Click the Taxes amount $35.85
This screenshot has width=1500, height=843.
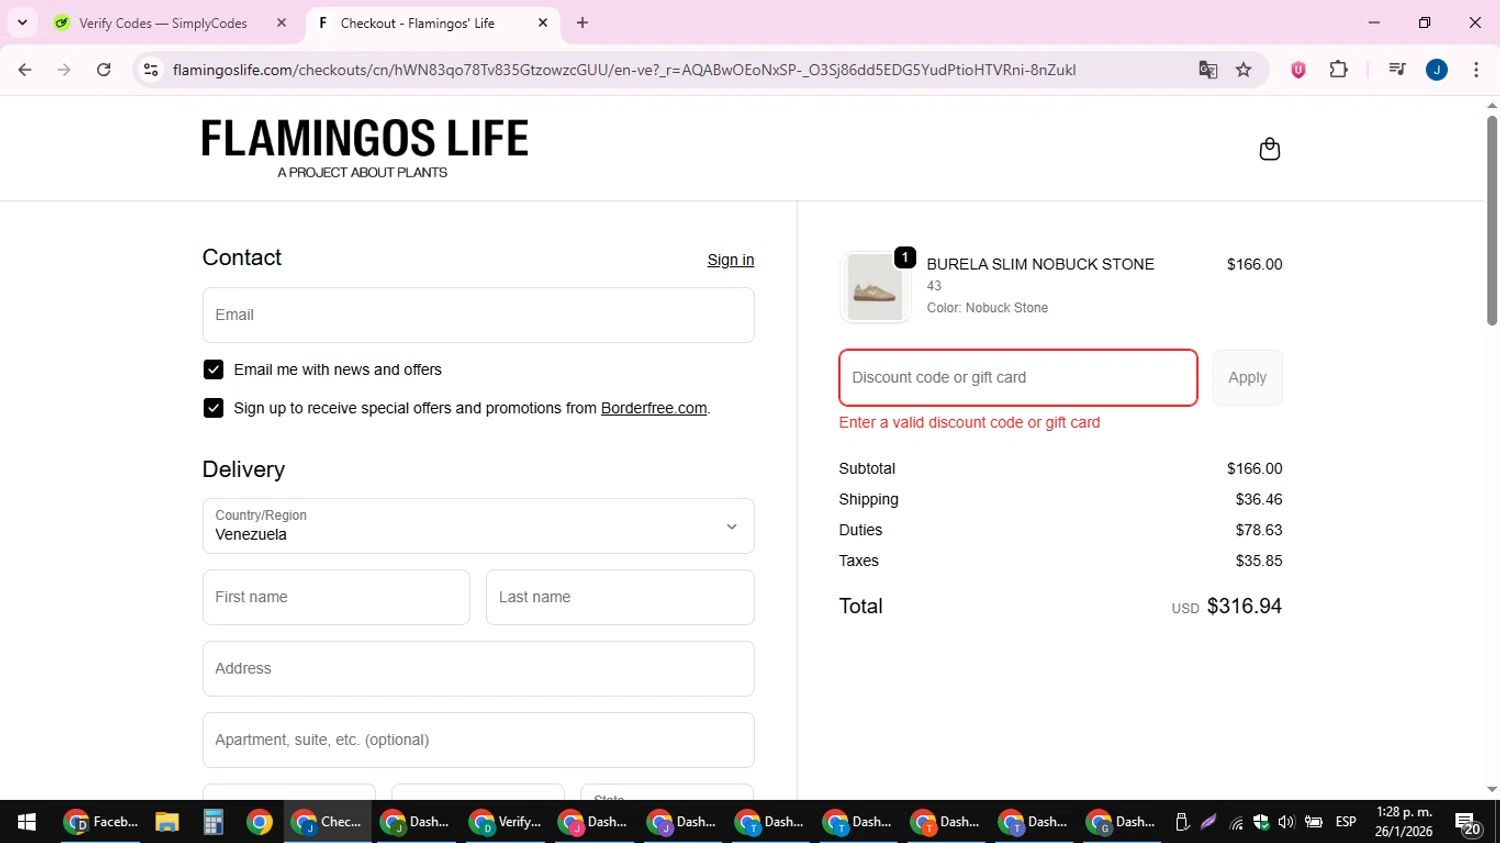tap(1259, 561)
